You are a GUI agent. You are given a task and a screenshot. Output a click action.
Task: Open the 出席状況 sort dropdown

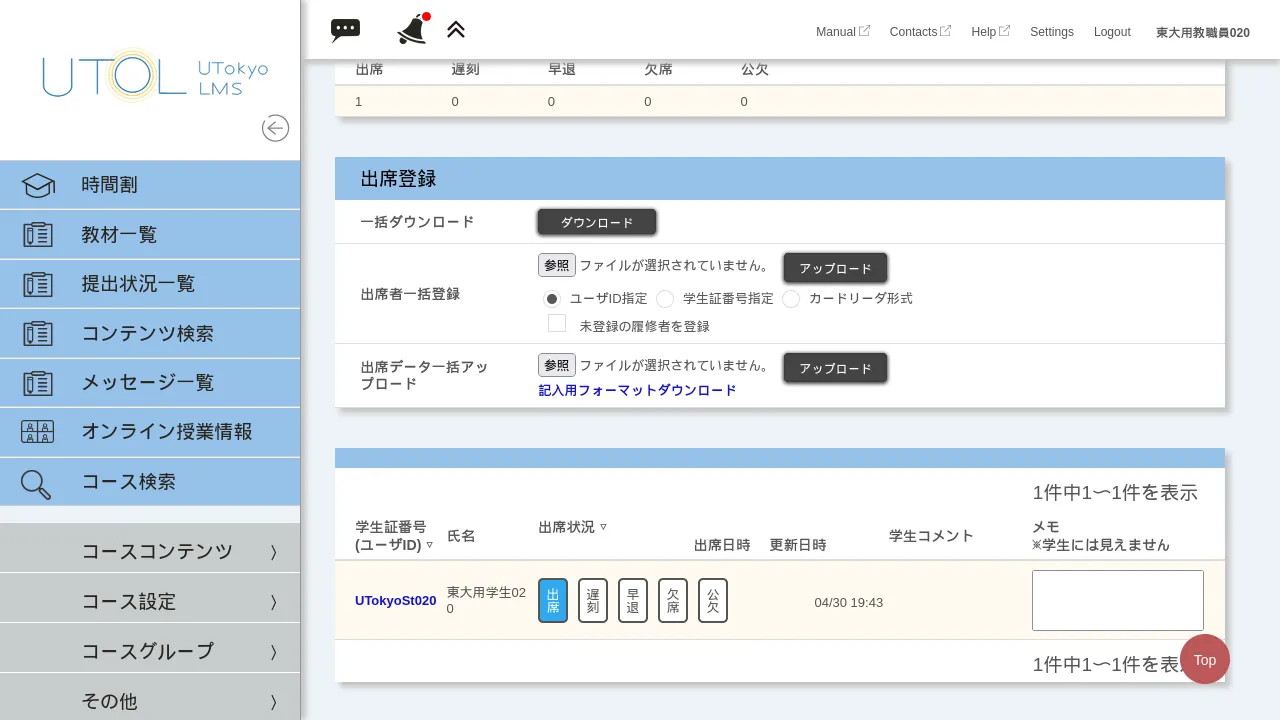point(604,527)
